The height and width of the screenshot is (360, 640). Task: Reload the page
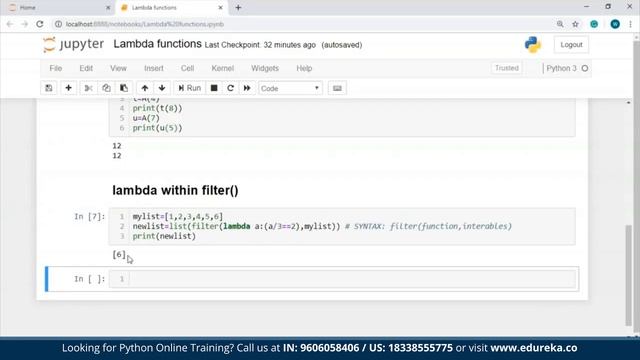[x=40, y=24]
